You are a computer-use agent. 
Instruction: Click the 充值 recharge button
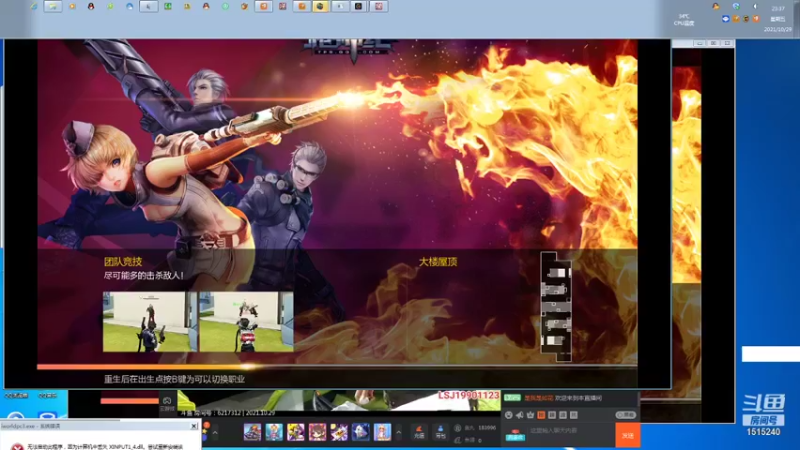click(x=419, y=433)
